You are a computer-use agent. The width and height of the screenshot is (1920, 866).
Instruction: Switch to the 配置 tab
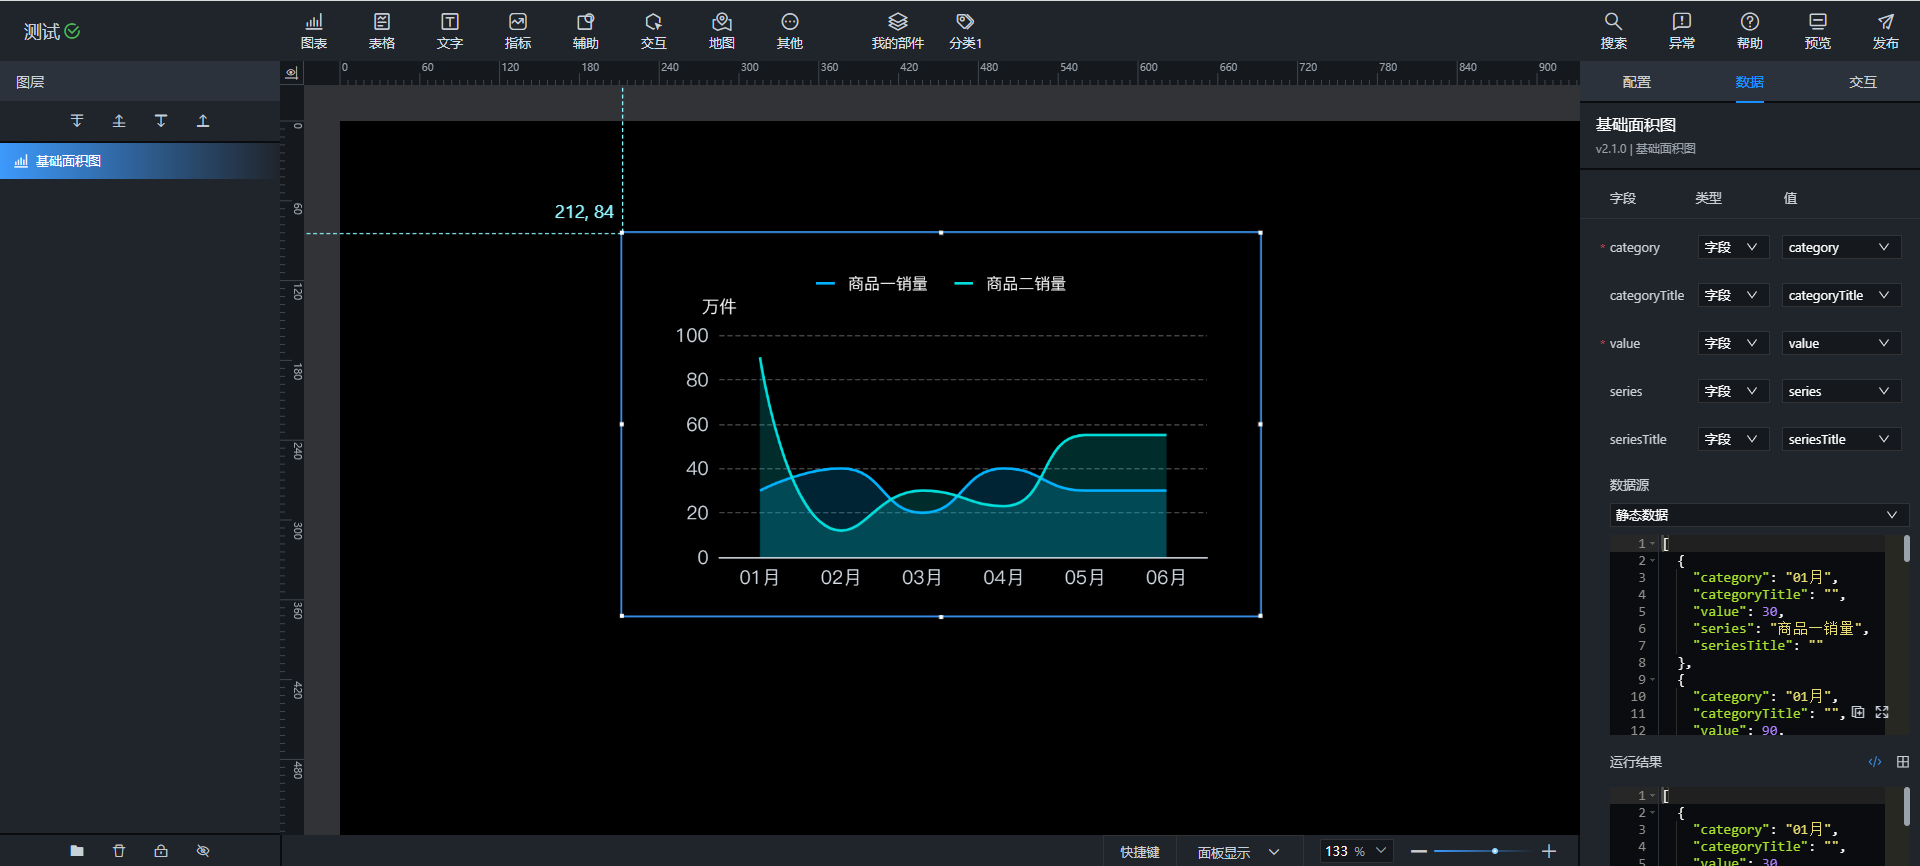pyautogui.click(x=1636, y=82)
